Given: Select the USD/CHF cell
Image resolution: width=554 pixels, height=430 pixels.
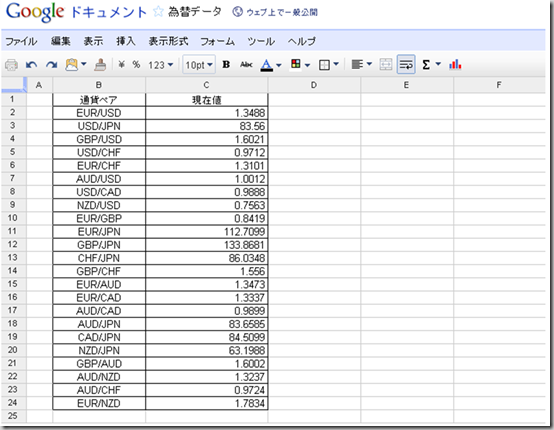Looking at the screenshot, I should click(x=99, y=153).
